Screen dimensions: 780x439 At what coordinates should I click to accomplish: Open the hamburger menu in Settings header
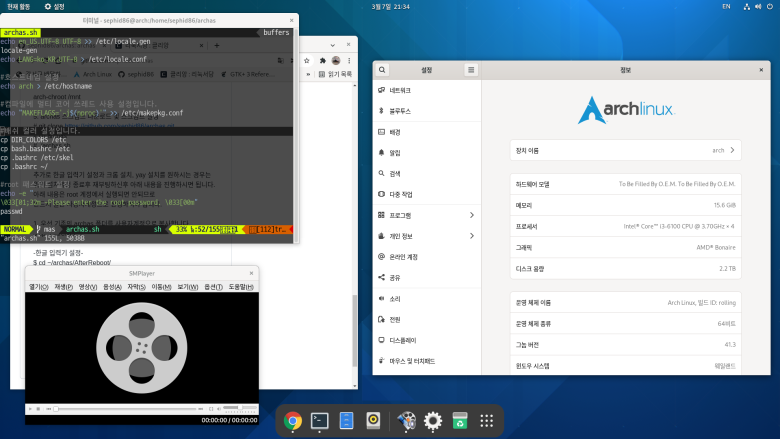coord(471,70)
